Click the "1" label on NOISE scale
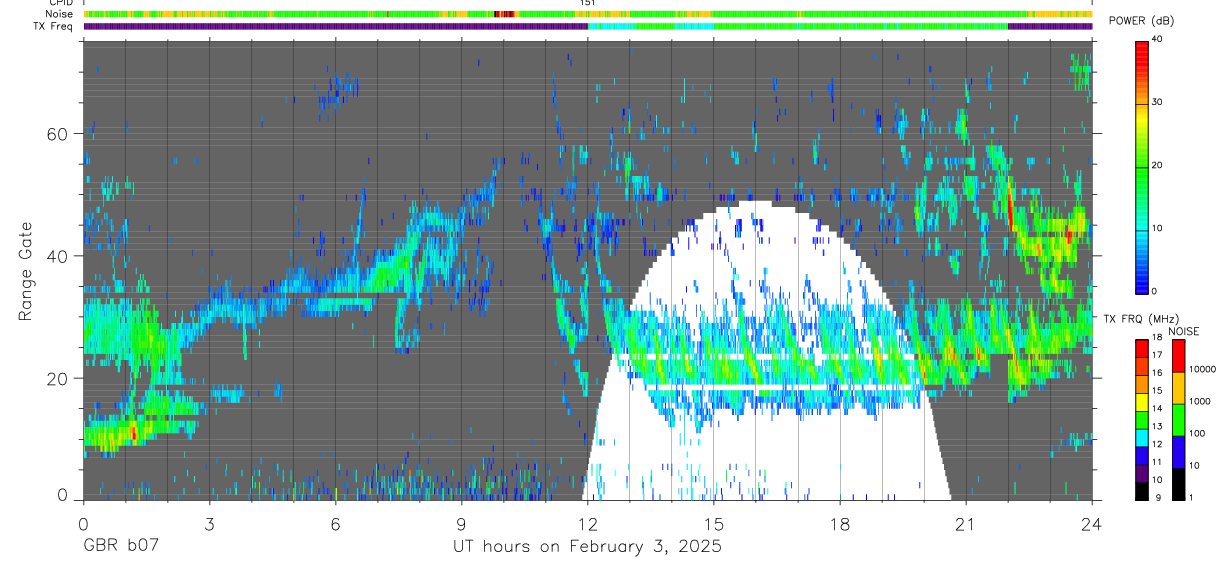Image resolution: width=1228 pixels, height=567 pixels. (1191, 497)
